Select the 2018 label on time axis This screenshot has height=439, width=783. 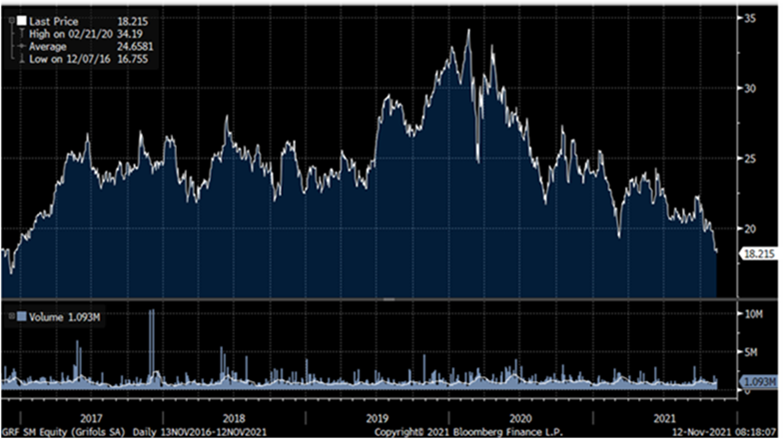click(232, 417)
